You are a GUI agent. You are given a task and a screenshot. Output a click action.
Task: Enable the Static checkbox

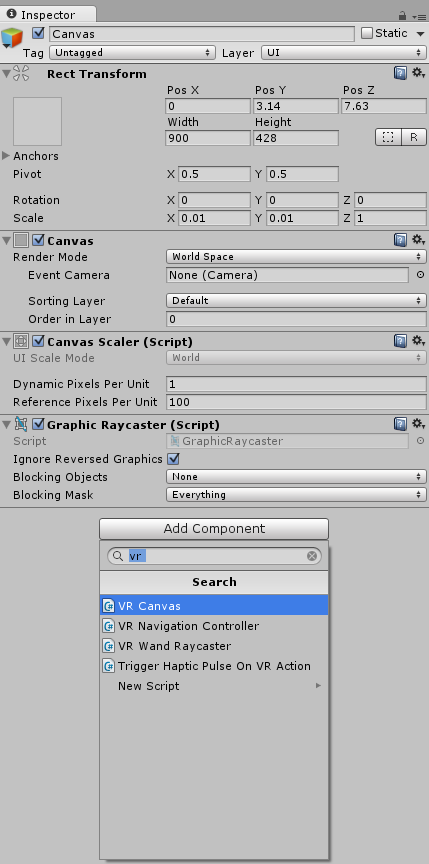pyautogui.click(x=367, y=33)
